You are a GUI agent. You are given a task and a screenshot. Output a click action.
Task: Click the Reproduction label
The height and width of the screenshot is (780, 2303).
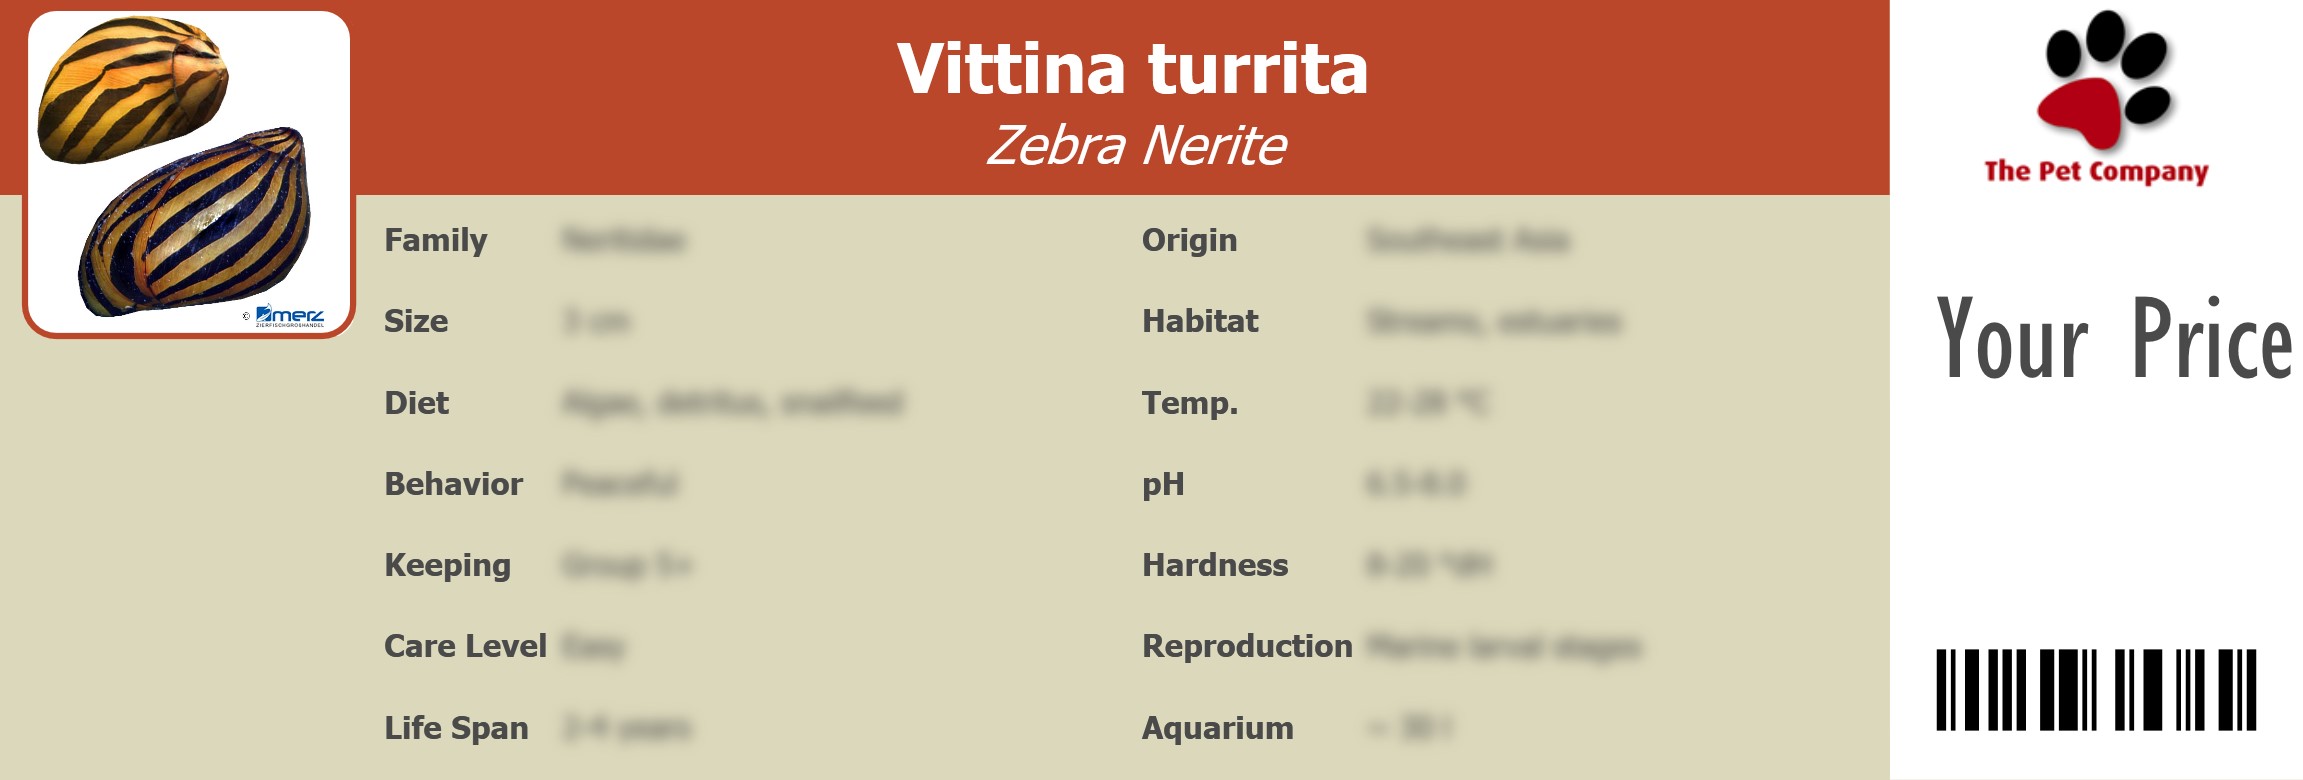tap(1247, 647)
